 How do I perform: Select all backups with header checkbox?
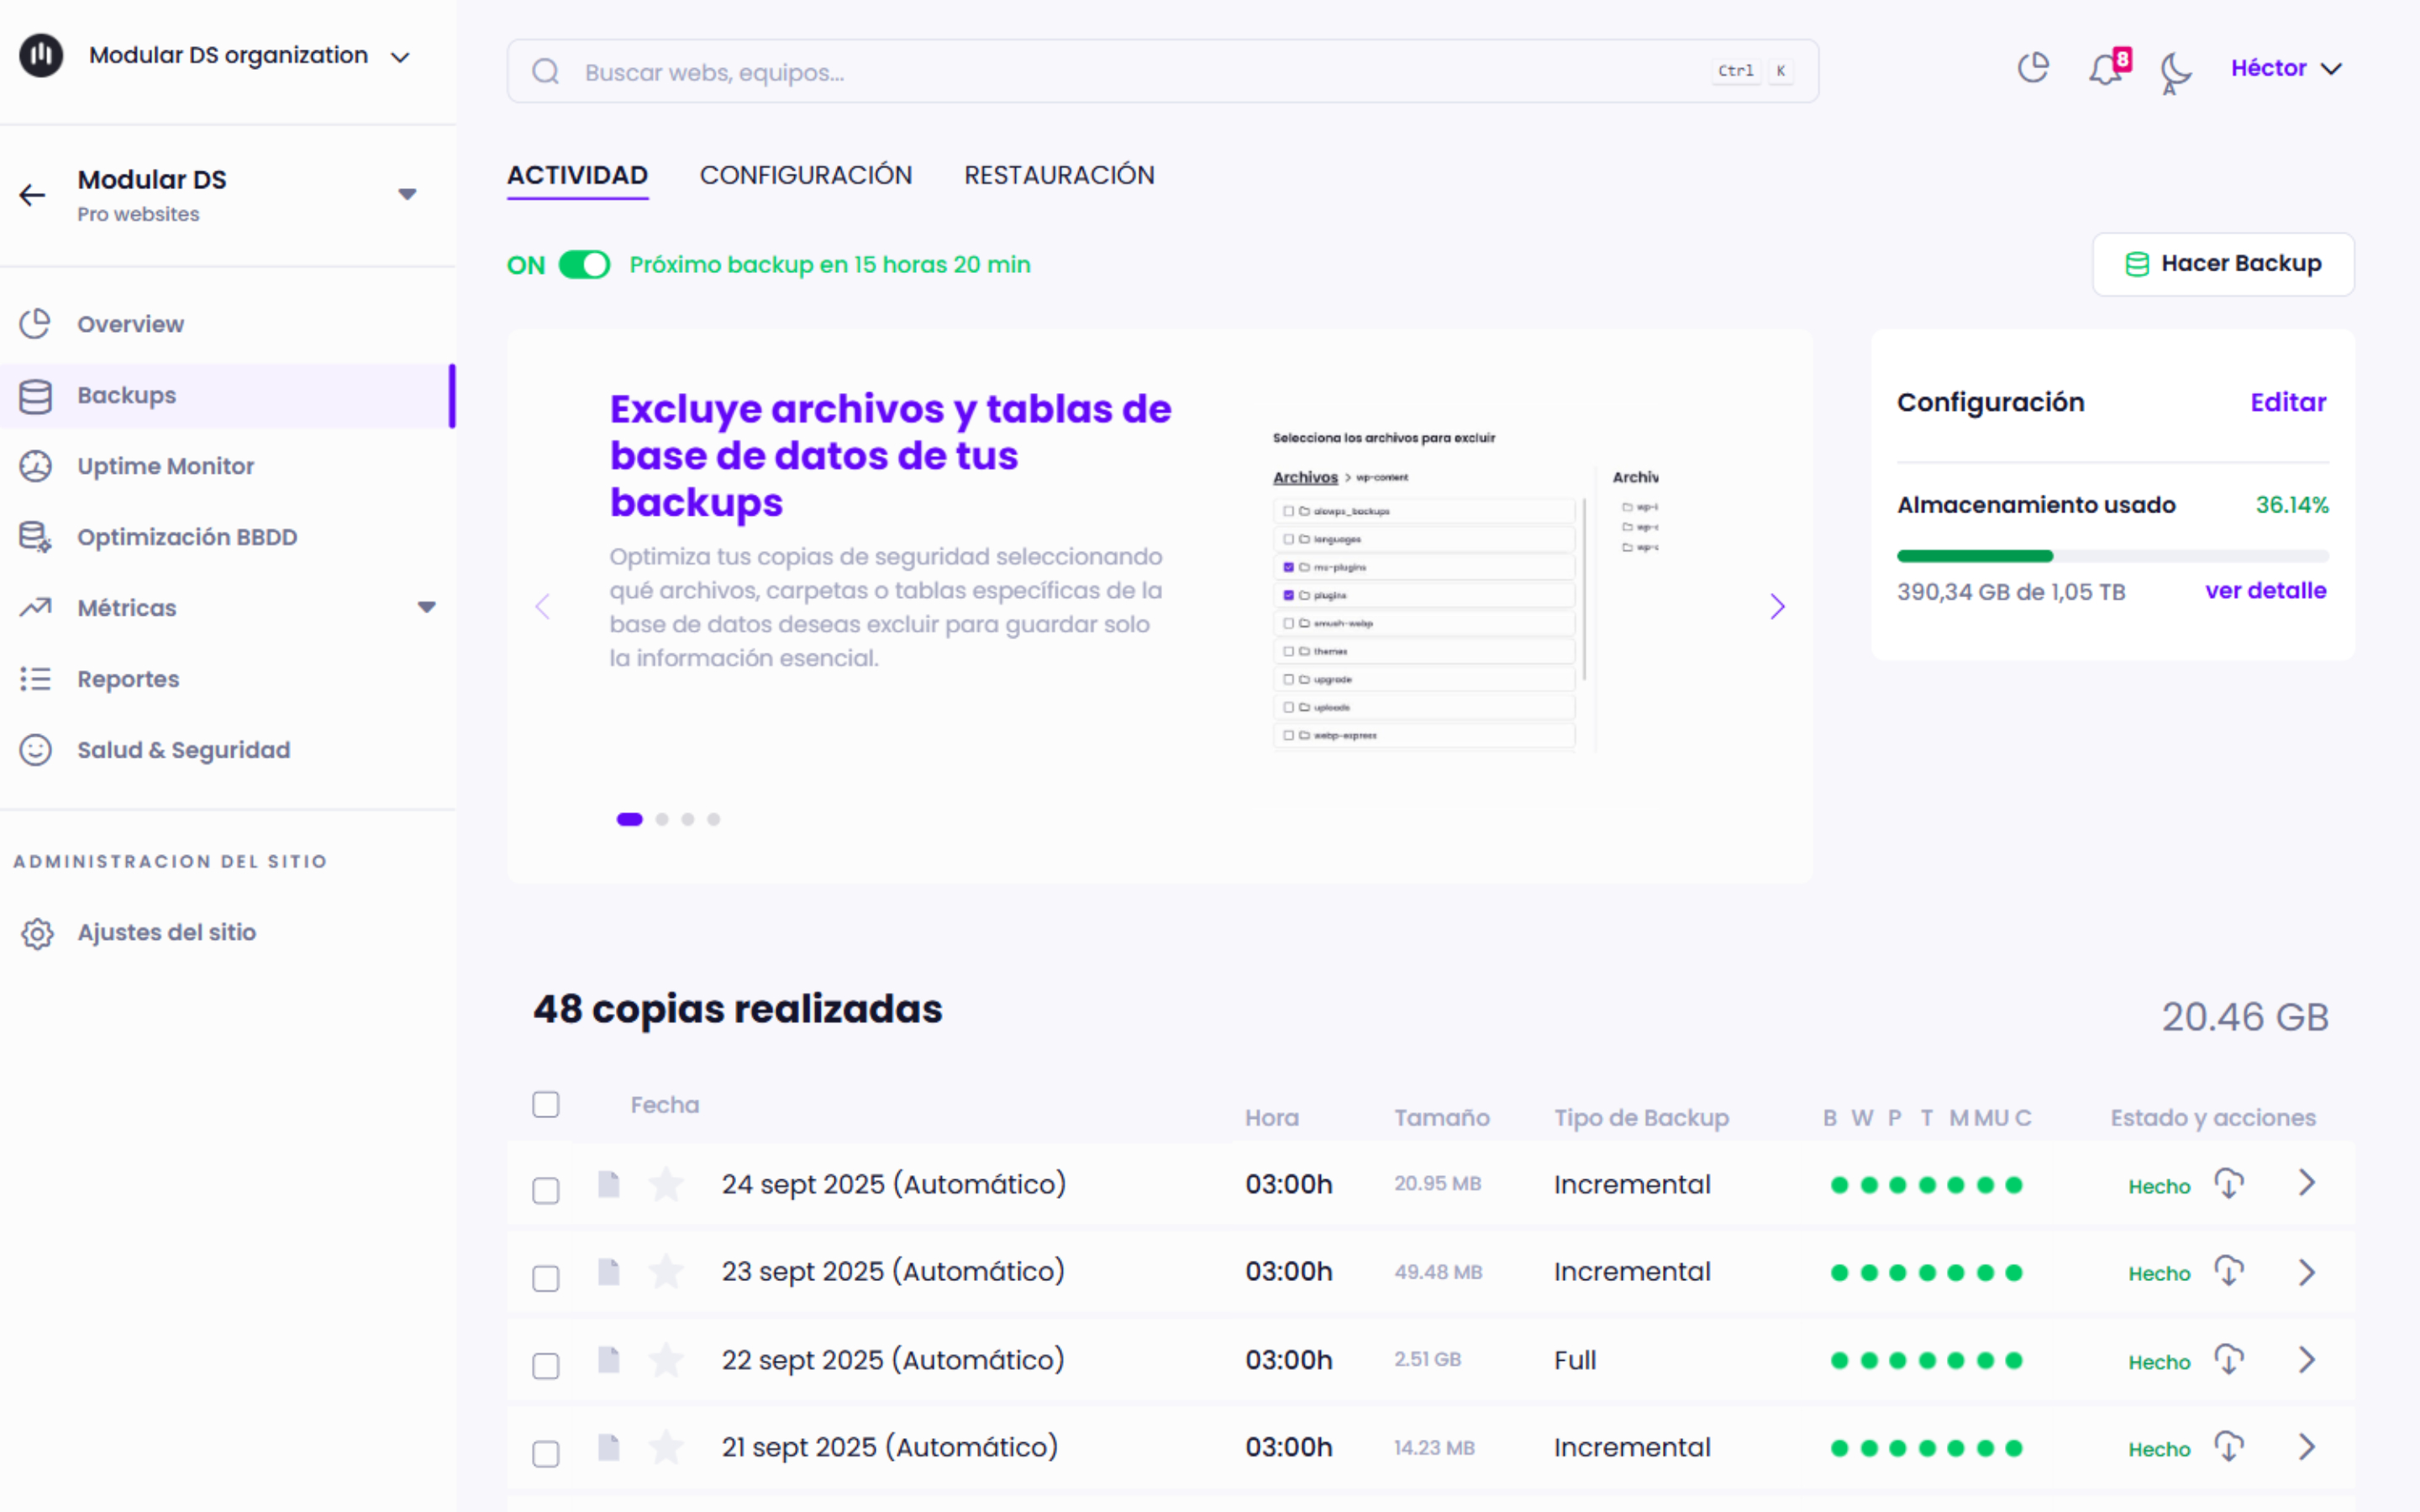tap(546, 1104)
